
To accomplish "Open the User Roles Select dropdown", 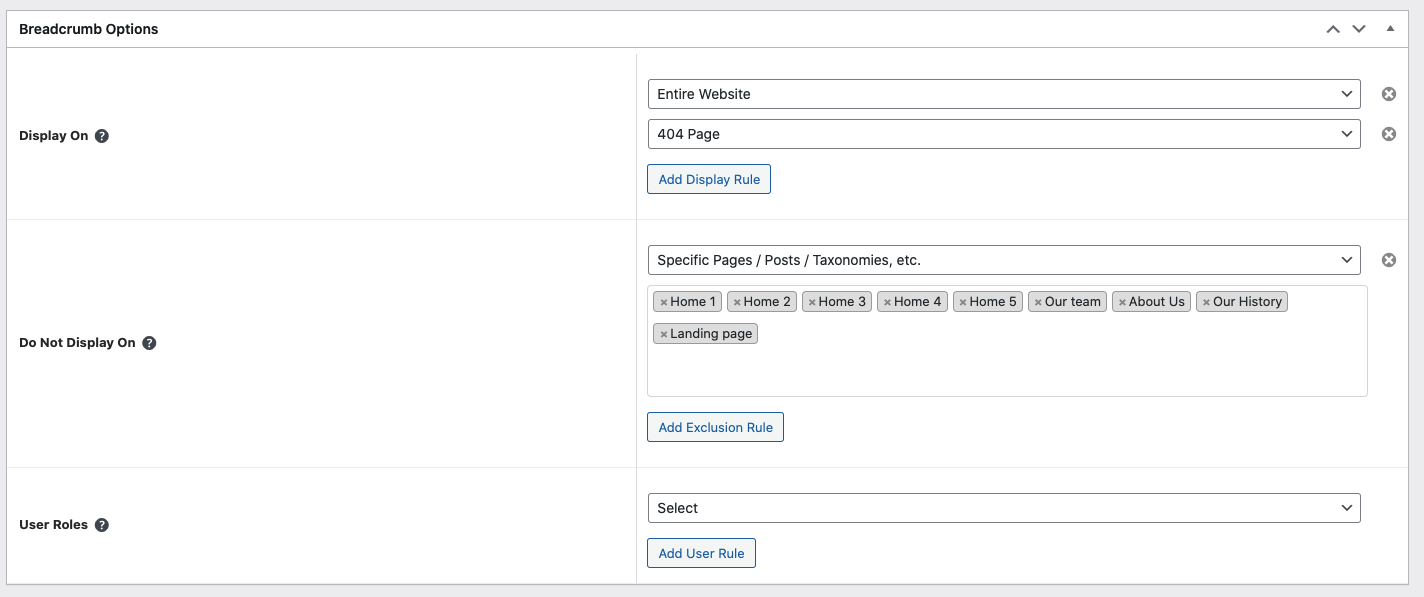I will tap(1003, 508).
